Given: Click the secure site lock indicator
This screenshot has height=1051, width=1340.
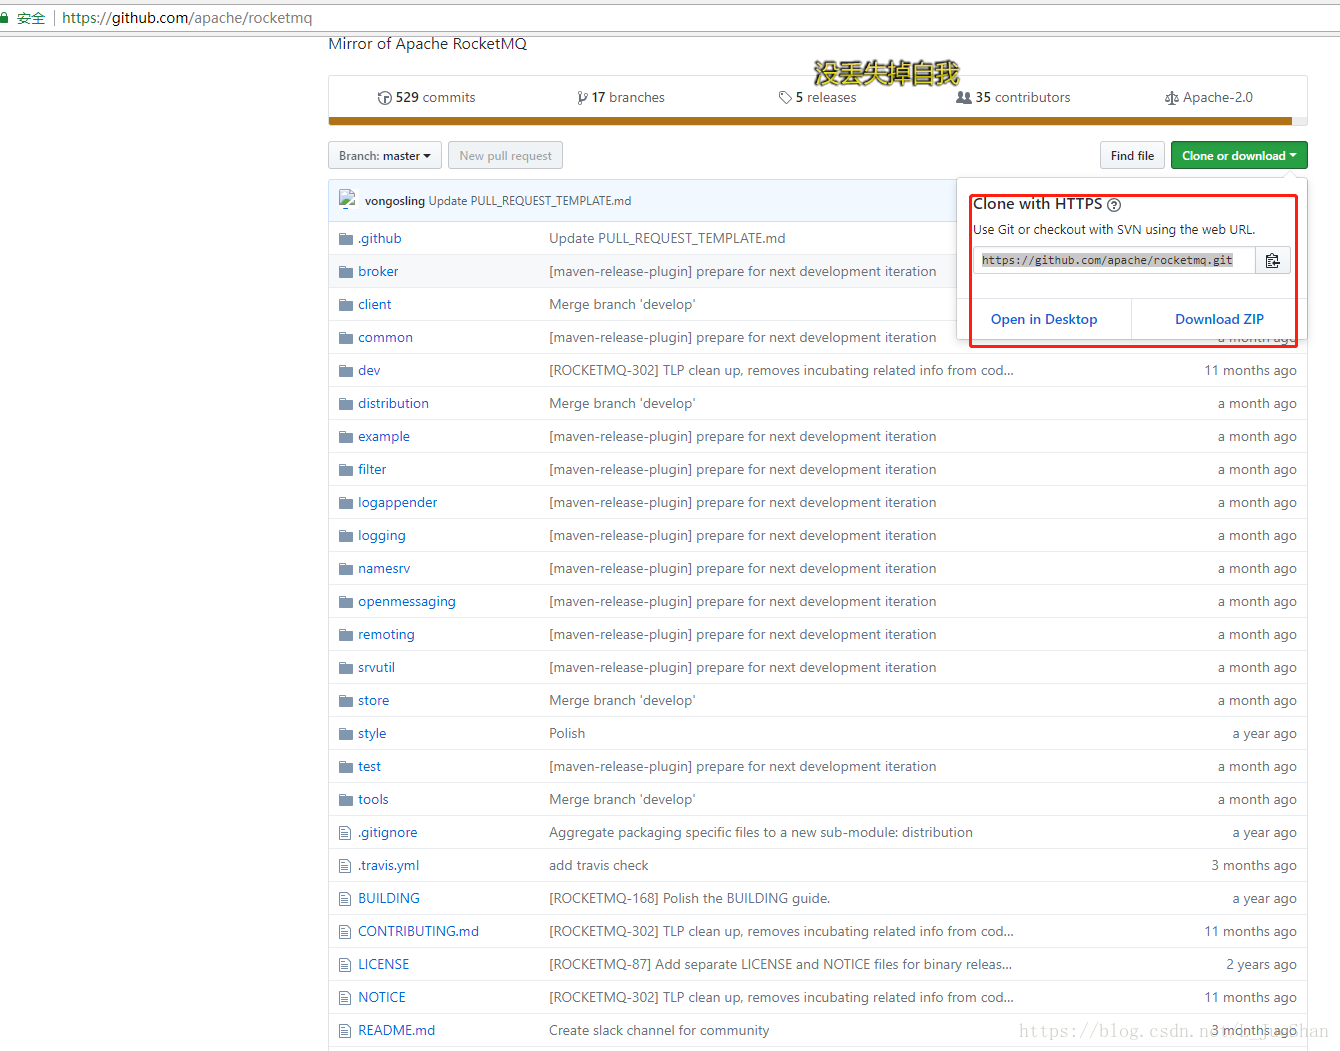Looking at the screenshot, I should coord(23,18).
